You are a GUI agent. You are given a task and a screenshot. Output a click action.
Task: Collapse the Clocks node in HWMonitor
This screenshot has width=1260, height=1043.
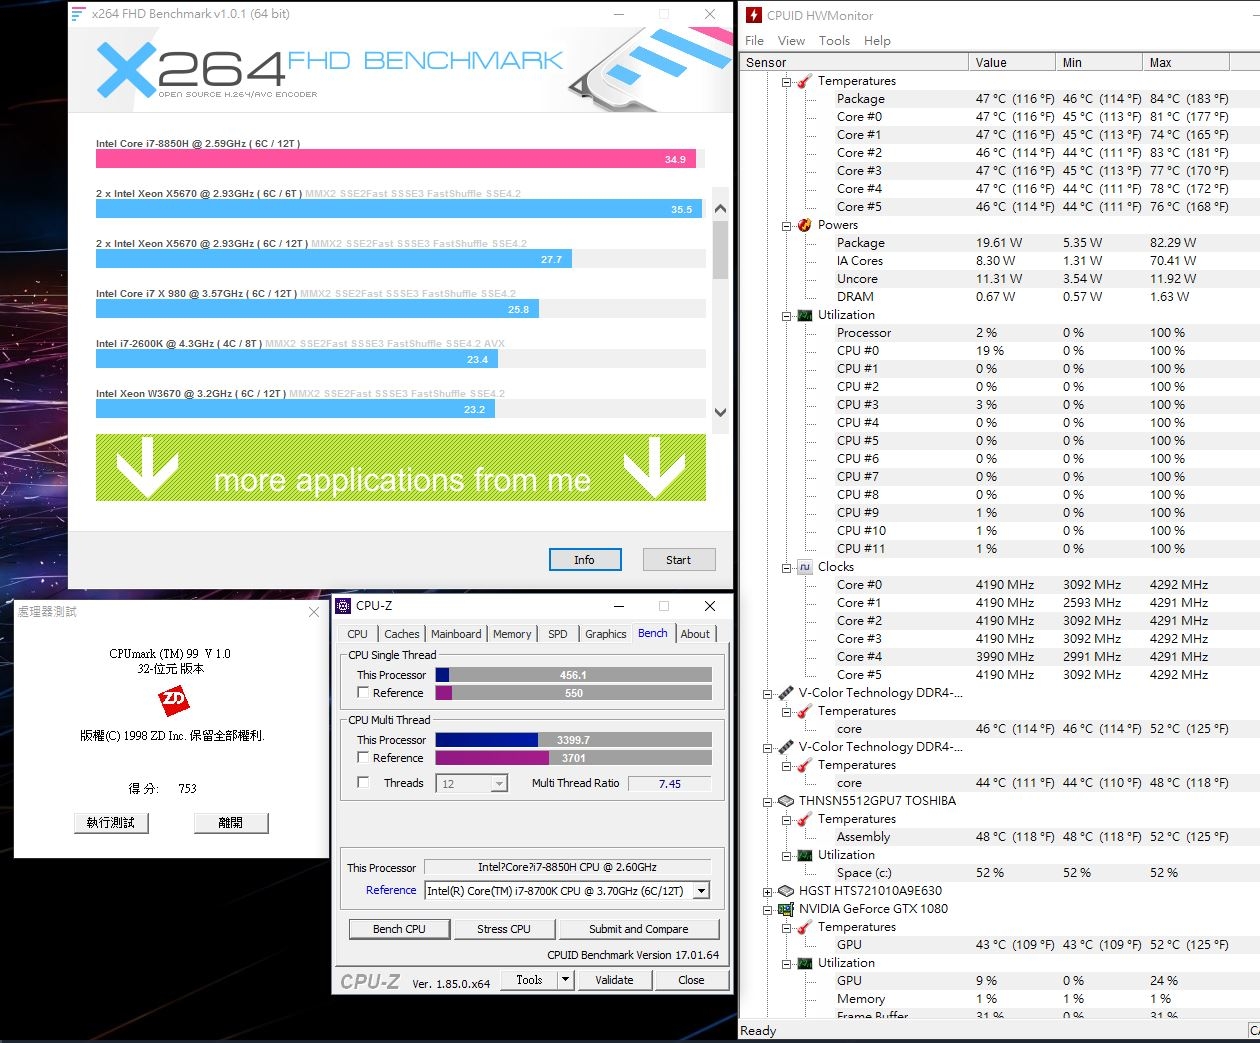pyautogui.click(x=787, y=568)
